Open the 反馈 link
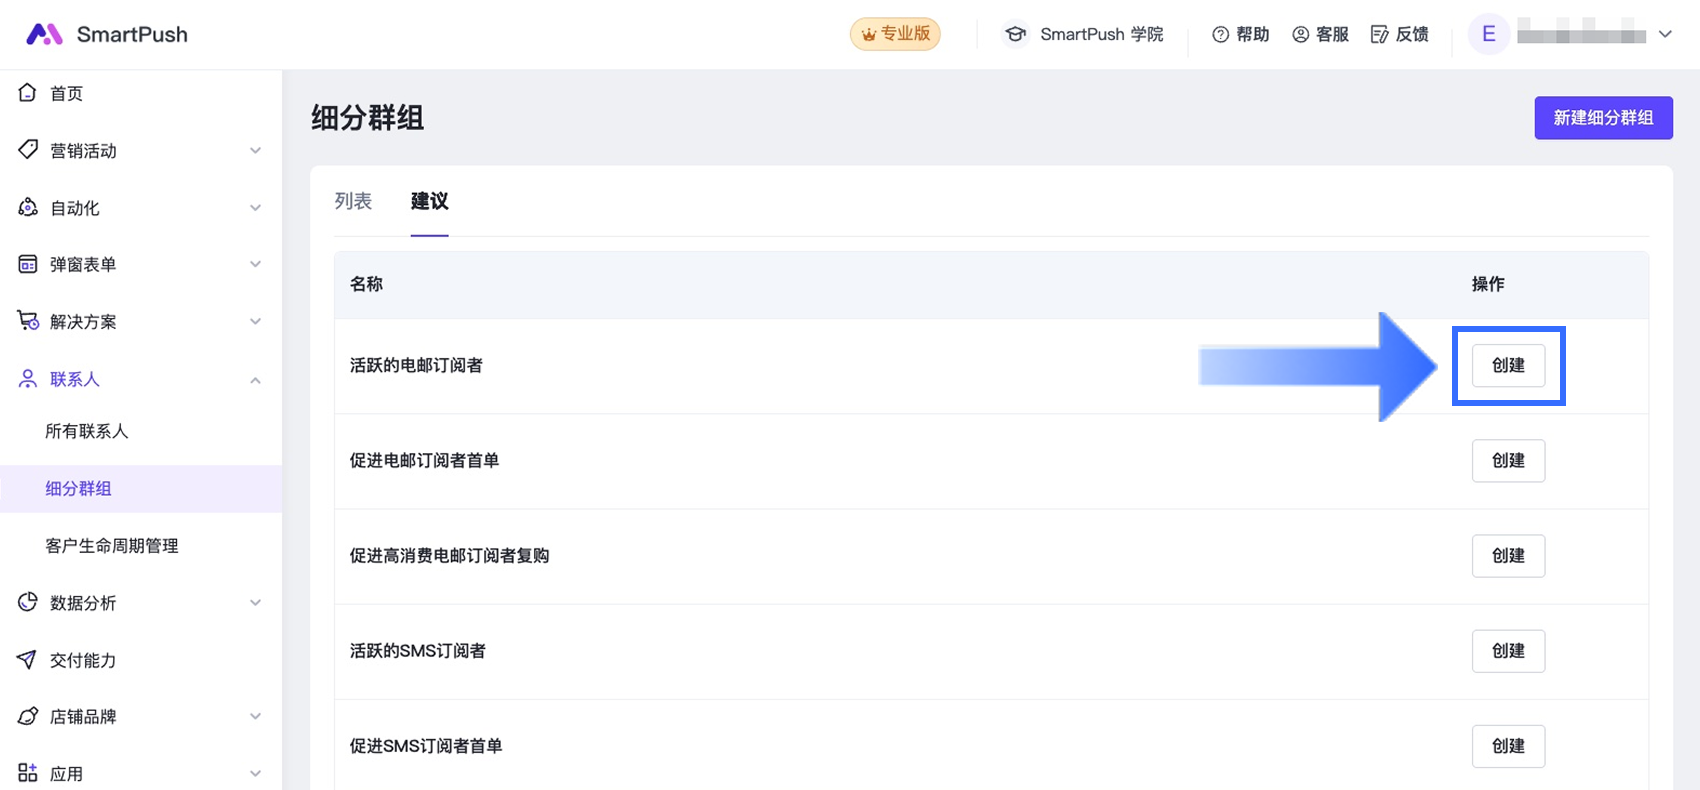 (x=1412, y=34)
